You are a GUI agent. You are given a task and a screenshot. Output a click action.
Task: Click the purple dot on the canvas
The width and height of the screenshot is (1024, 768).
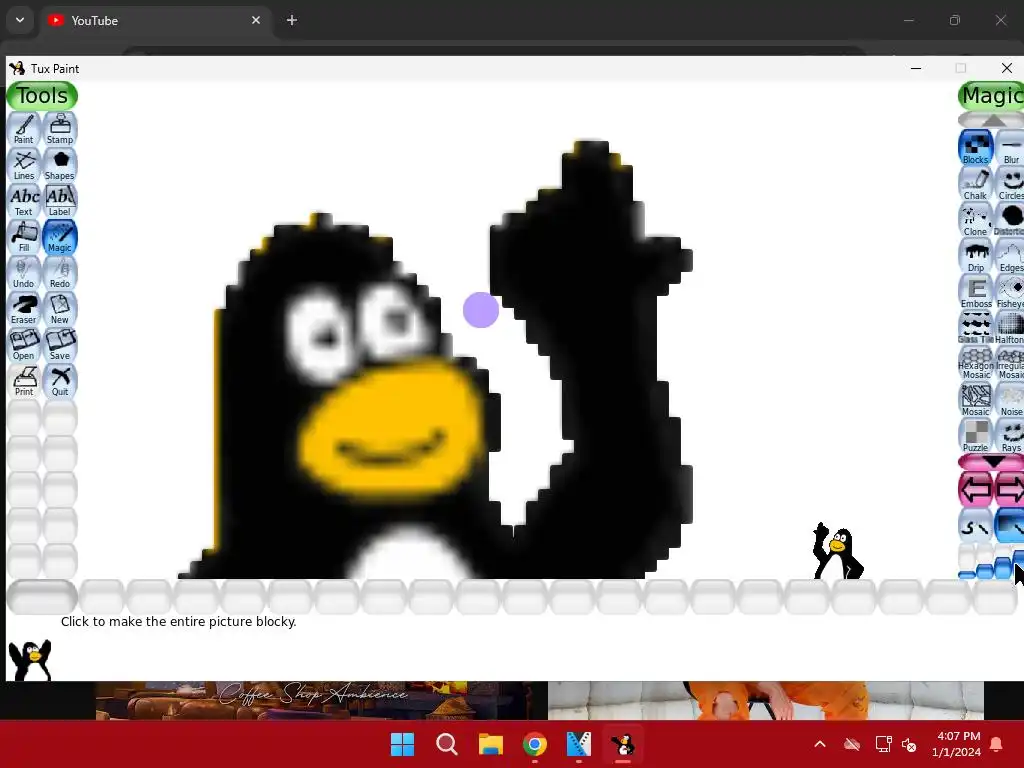pos(481,310)
